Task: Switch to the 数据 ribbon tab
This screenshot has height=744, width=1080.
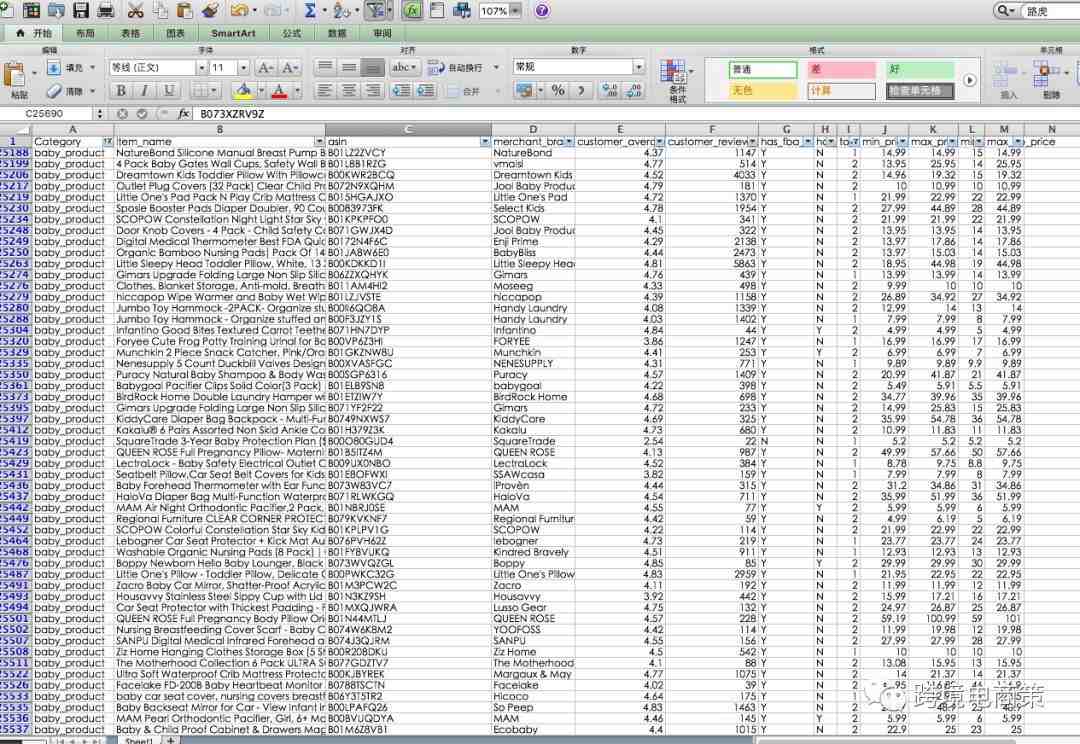Action: [337, 33]
